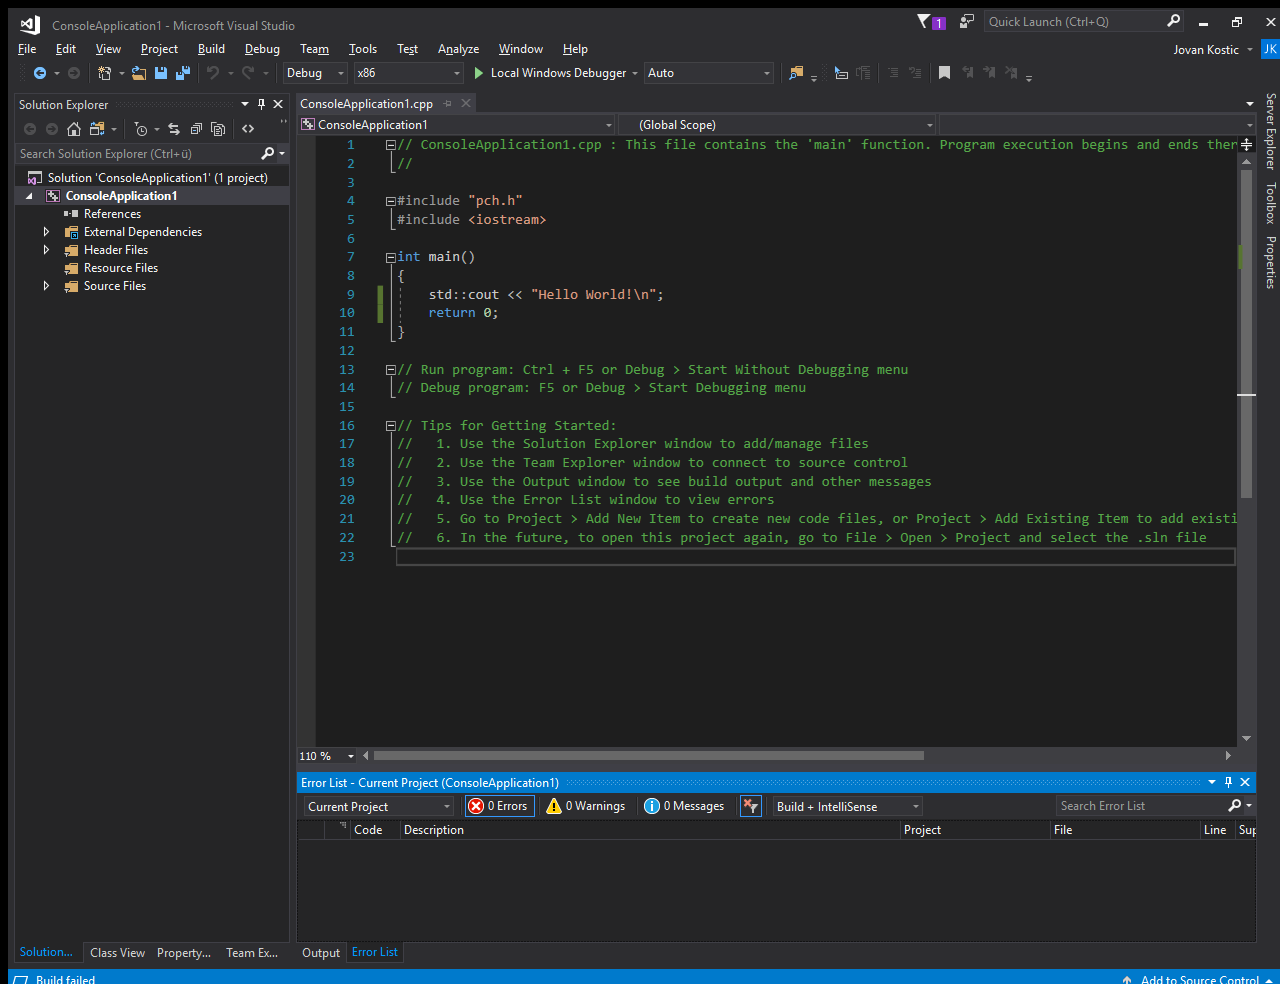Click Collapse All in Solution Explorer
The width and height of the screenshot is (1280, 984).
[x=196, y=129]
